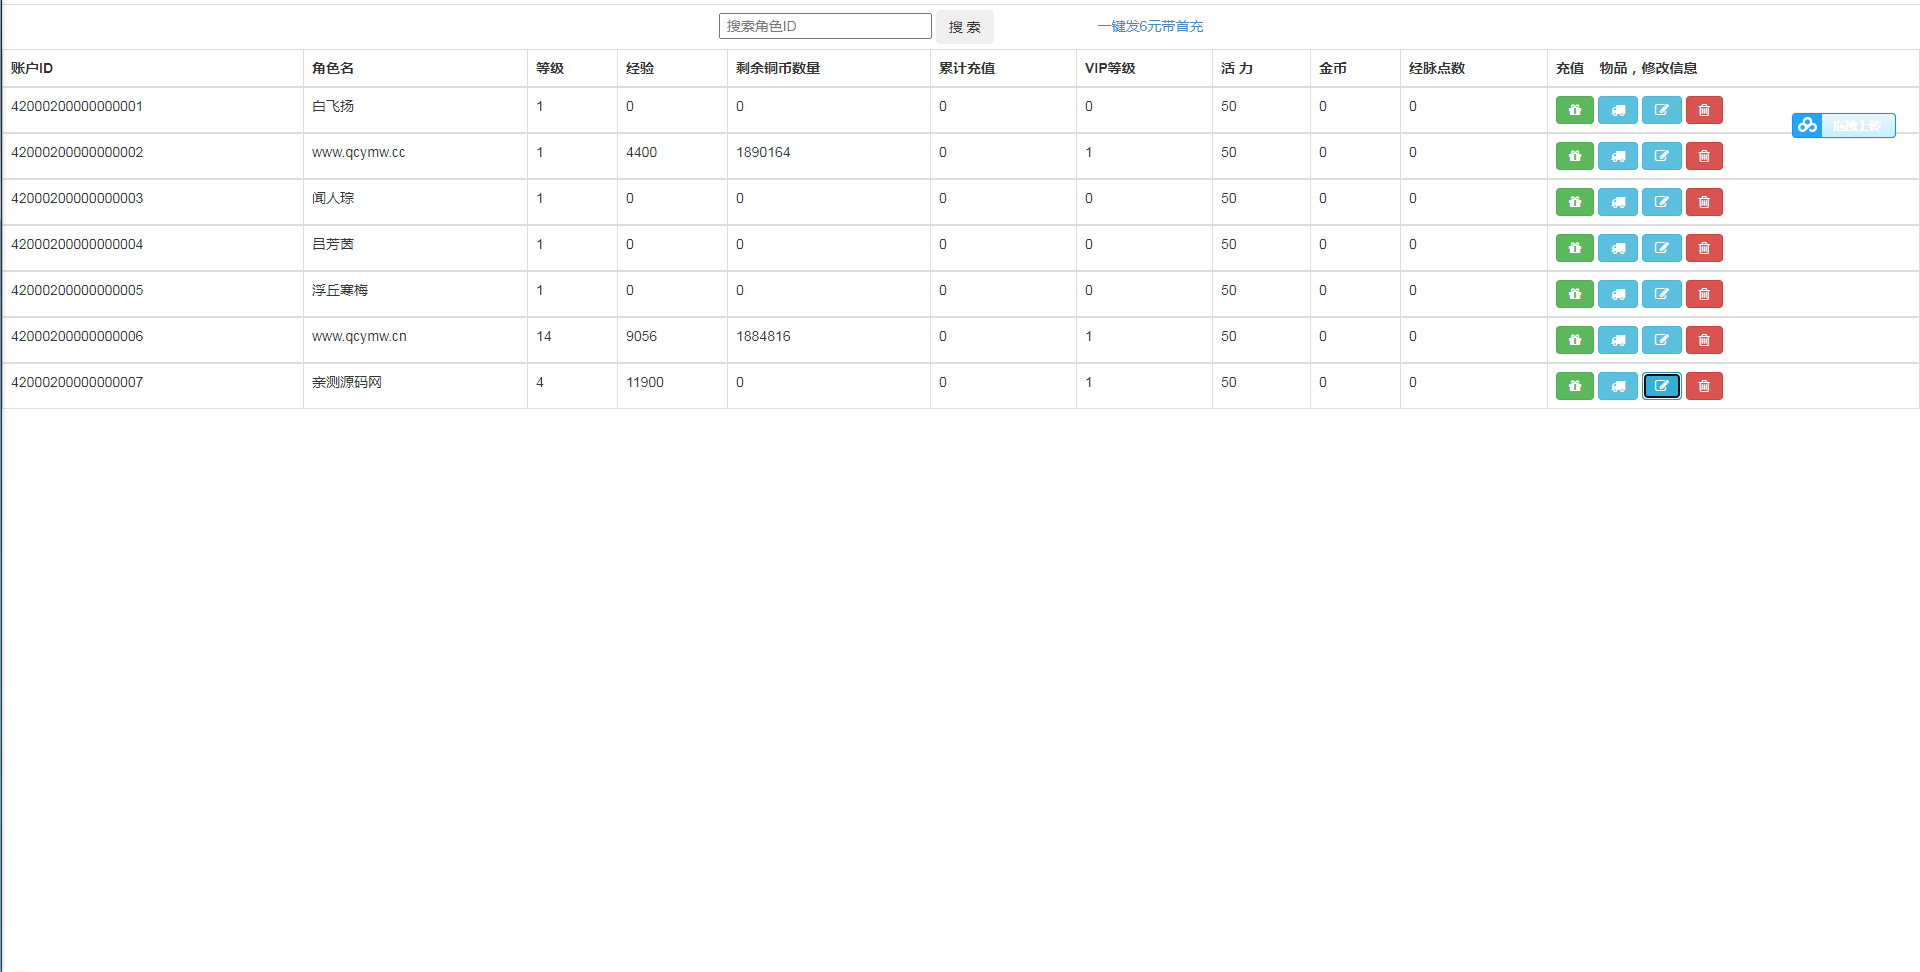1920x972 pixels.
Task: Open the 一键发6元带首充 link
Action: pyautogui.click(x=1150, y=26)
